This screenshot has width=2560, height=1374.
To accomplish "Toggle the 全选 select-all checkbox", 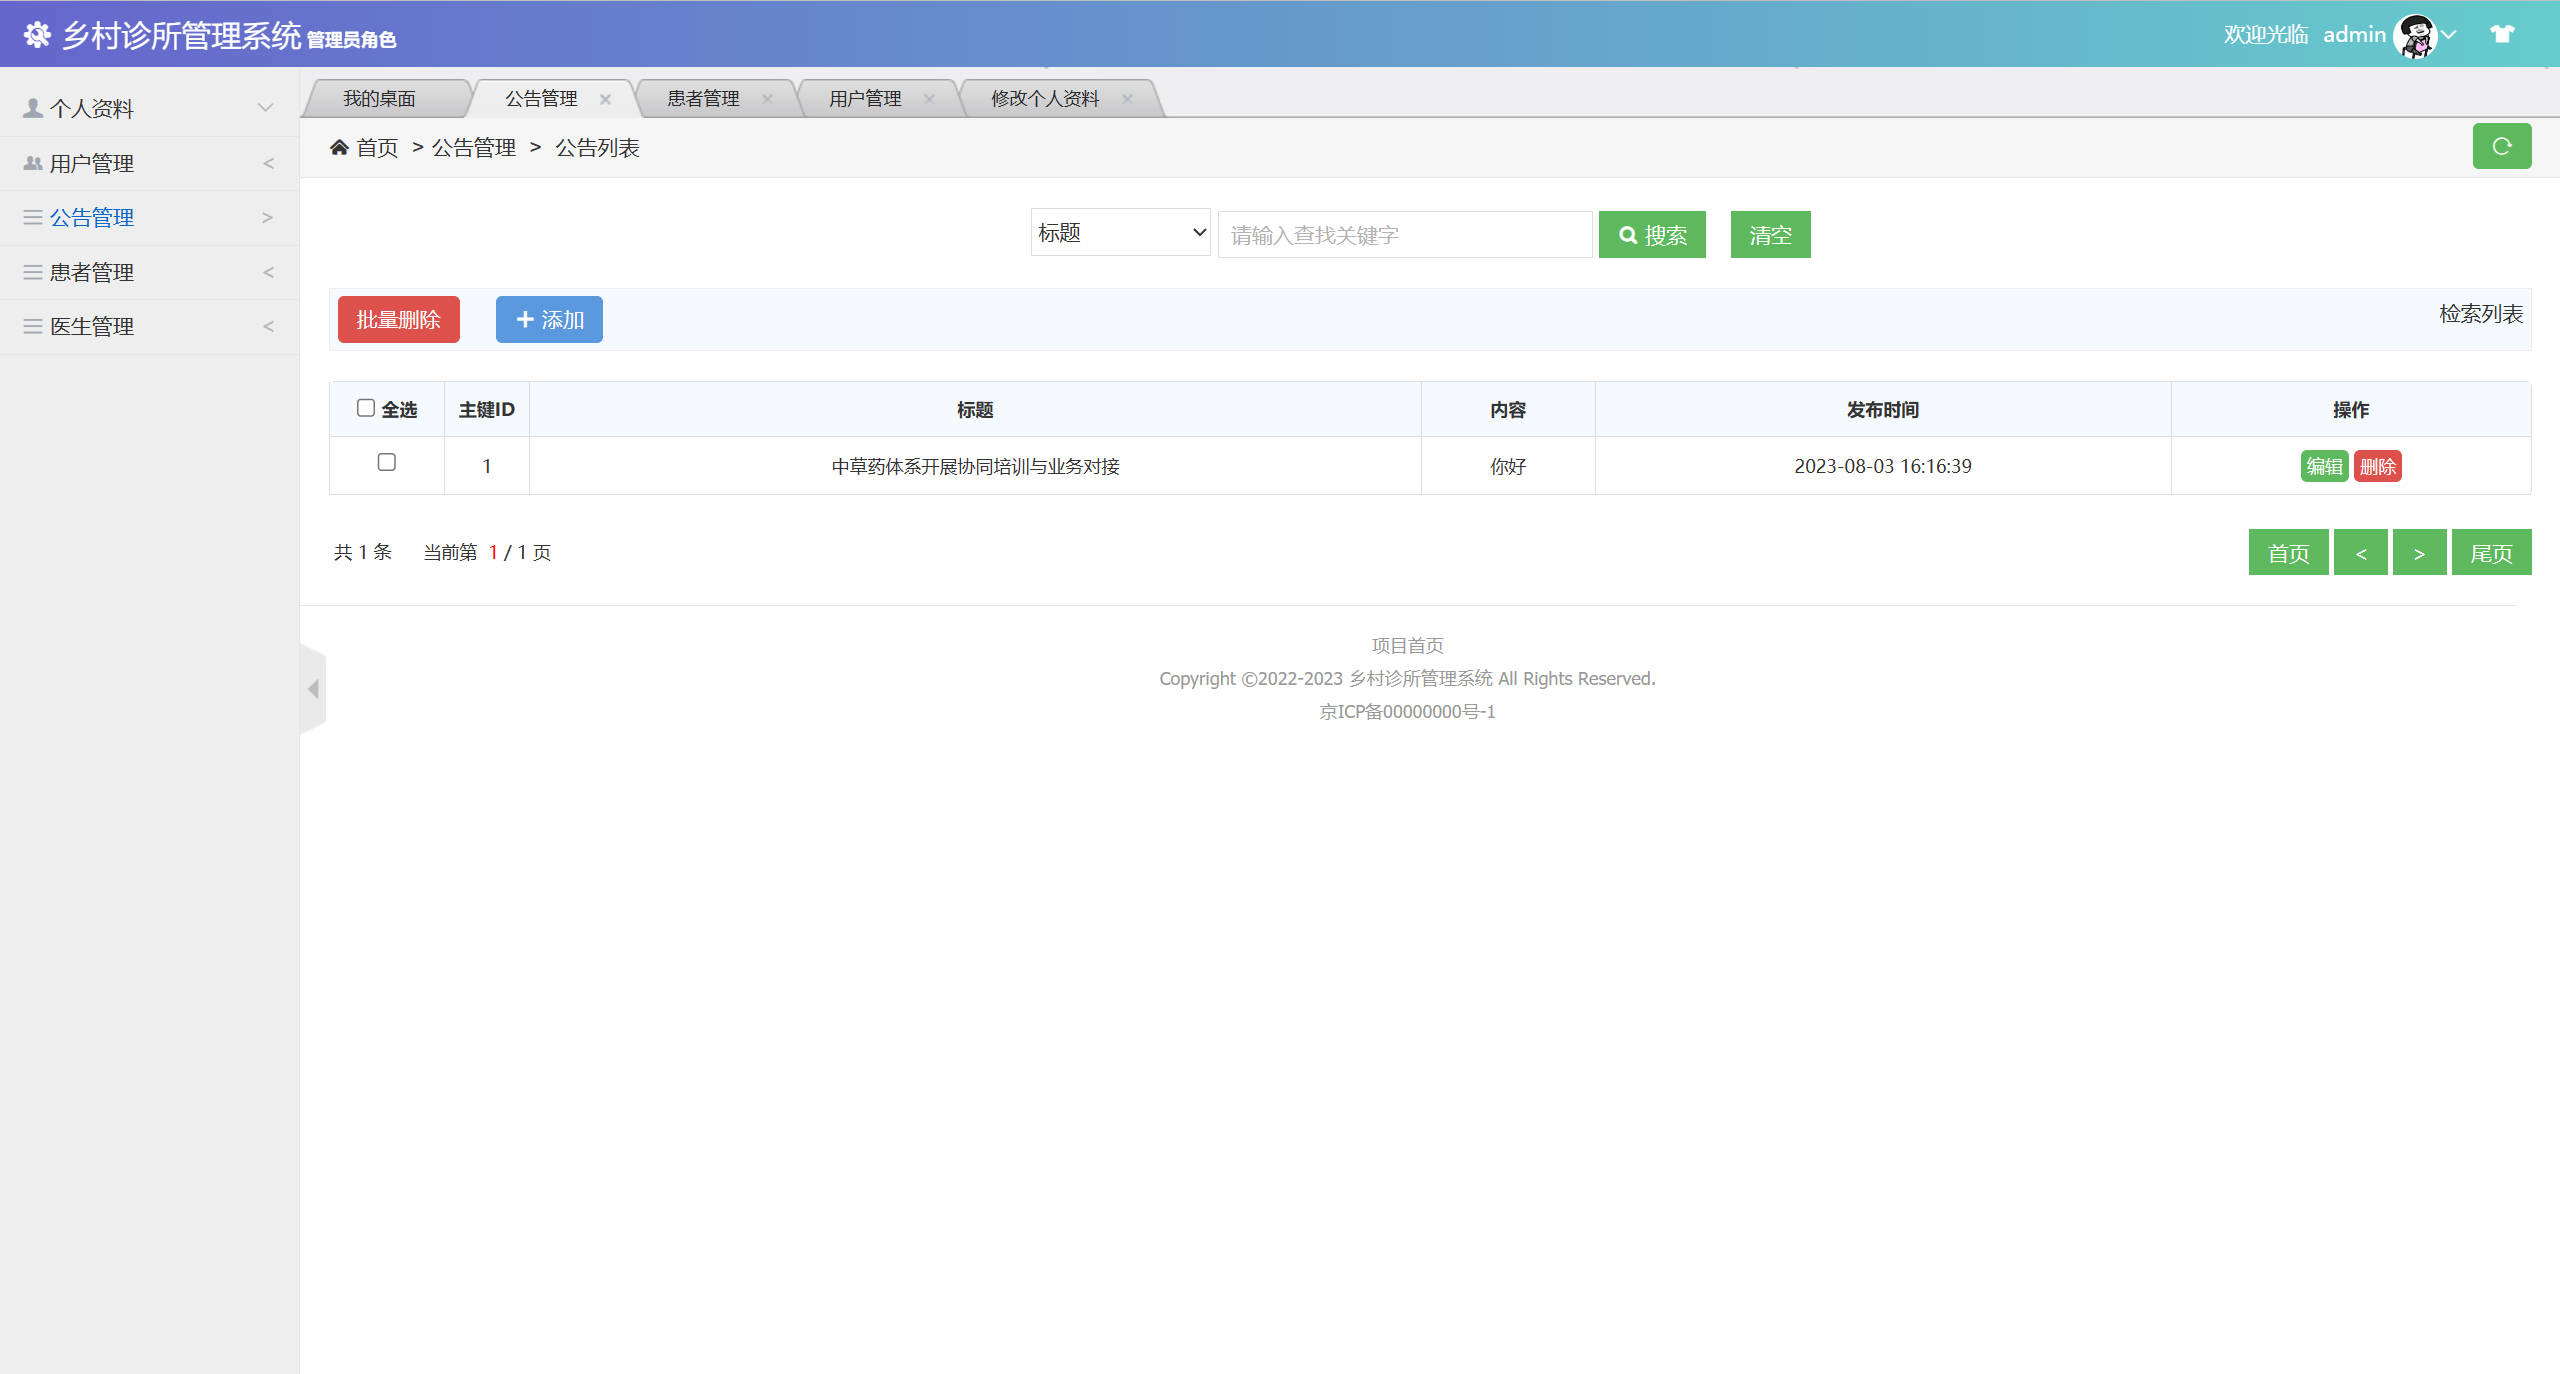I will [366, 406].
